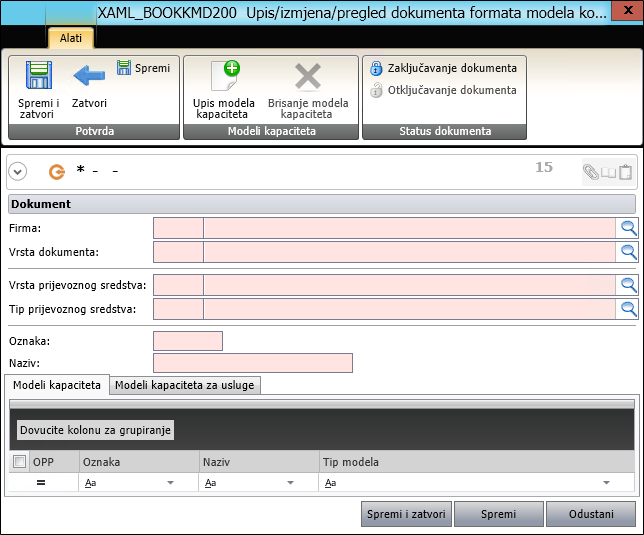644x535 pixels.
Task: Click Upis modela kapaciteta icon
Action: coord(225,76)
